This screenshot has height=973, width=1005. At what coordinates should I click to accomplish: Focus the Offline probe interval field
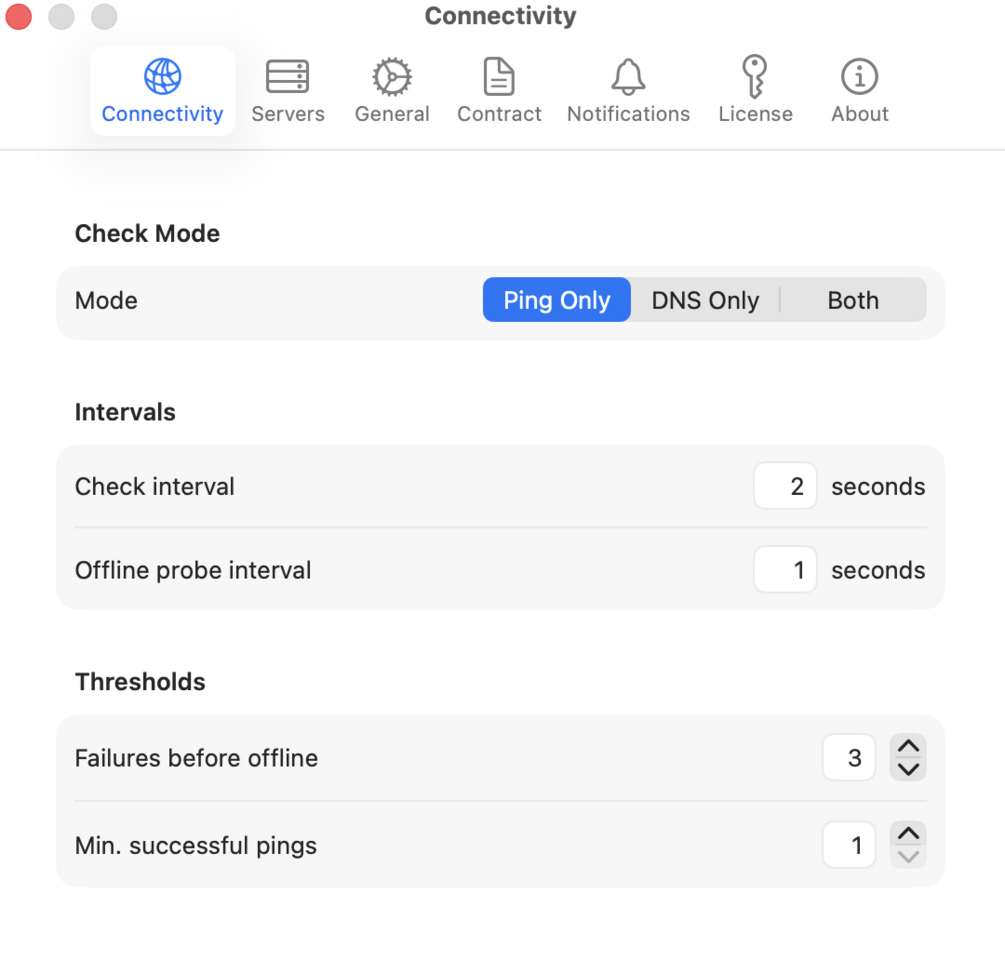point(786,571)
